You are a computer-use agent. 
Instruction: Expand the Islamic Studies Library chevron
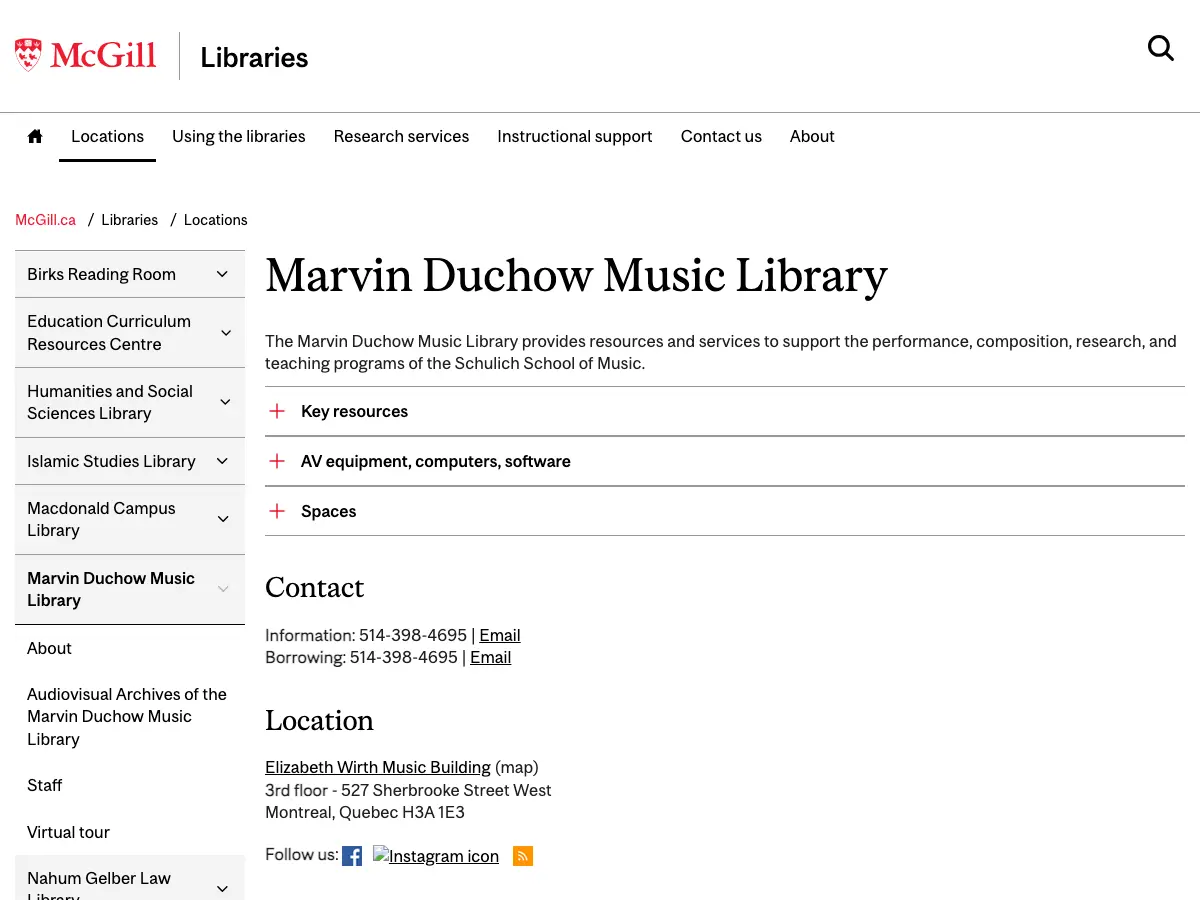point(222,461)
